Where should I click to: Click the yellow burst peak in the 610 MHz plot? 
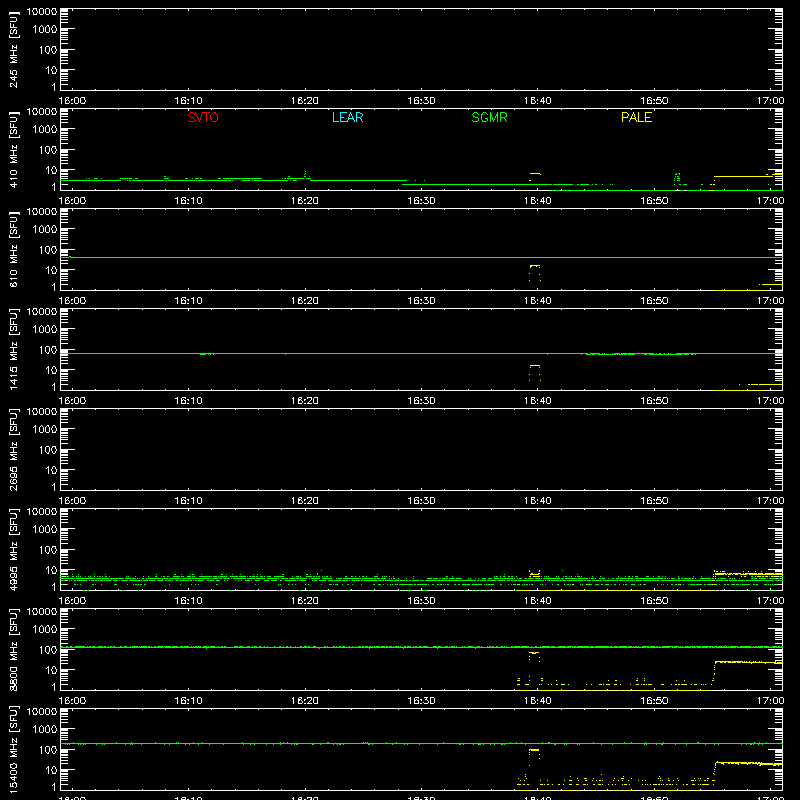(x=535, y=266)
